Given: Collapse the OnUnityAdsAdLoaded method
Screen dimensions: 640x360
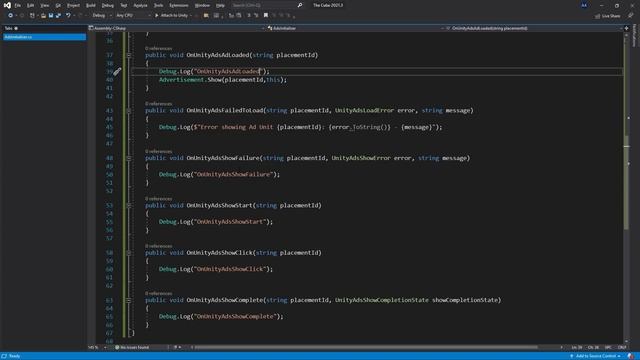Looking at the screenshot, I should point(129,55).
